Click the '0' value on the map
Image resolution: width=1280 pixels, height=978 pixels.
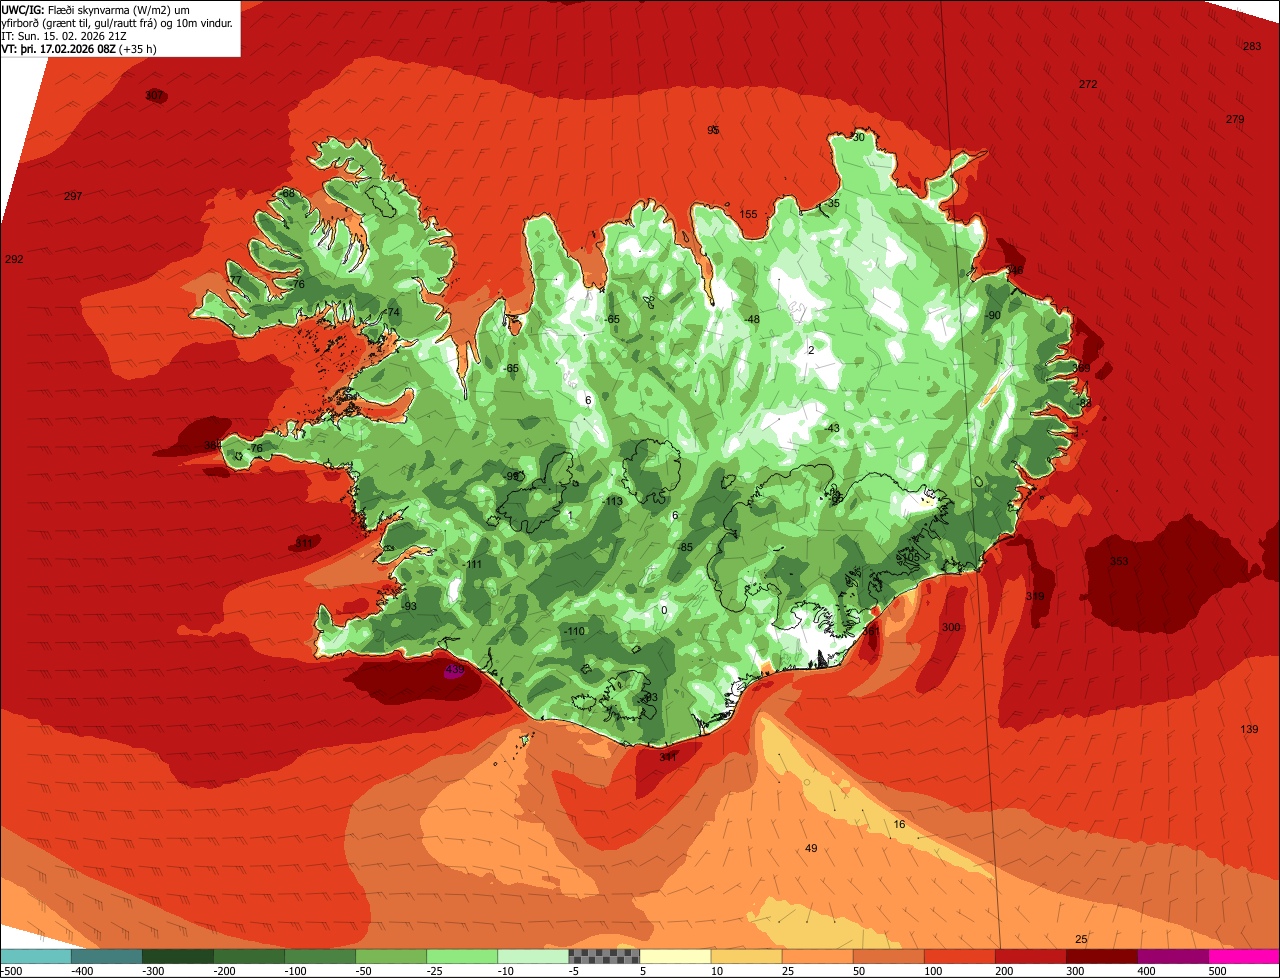click(664, 610)
